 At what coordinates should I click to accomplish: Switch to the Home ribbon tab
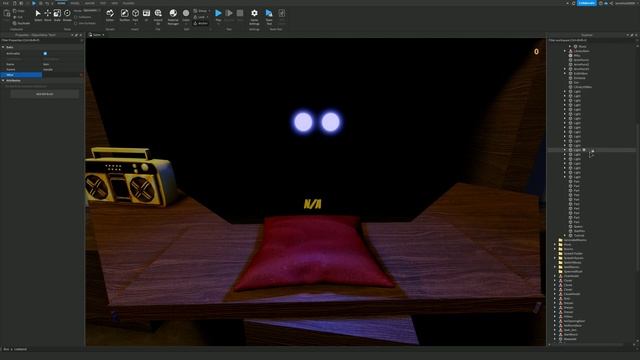point(61,3)
